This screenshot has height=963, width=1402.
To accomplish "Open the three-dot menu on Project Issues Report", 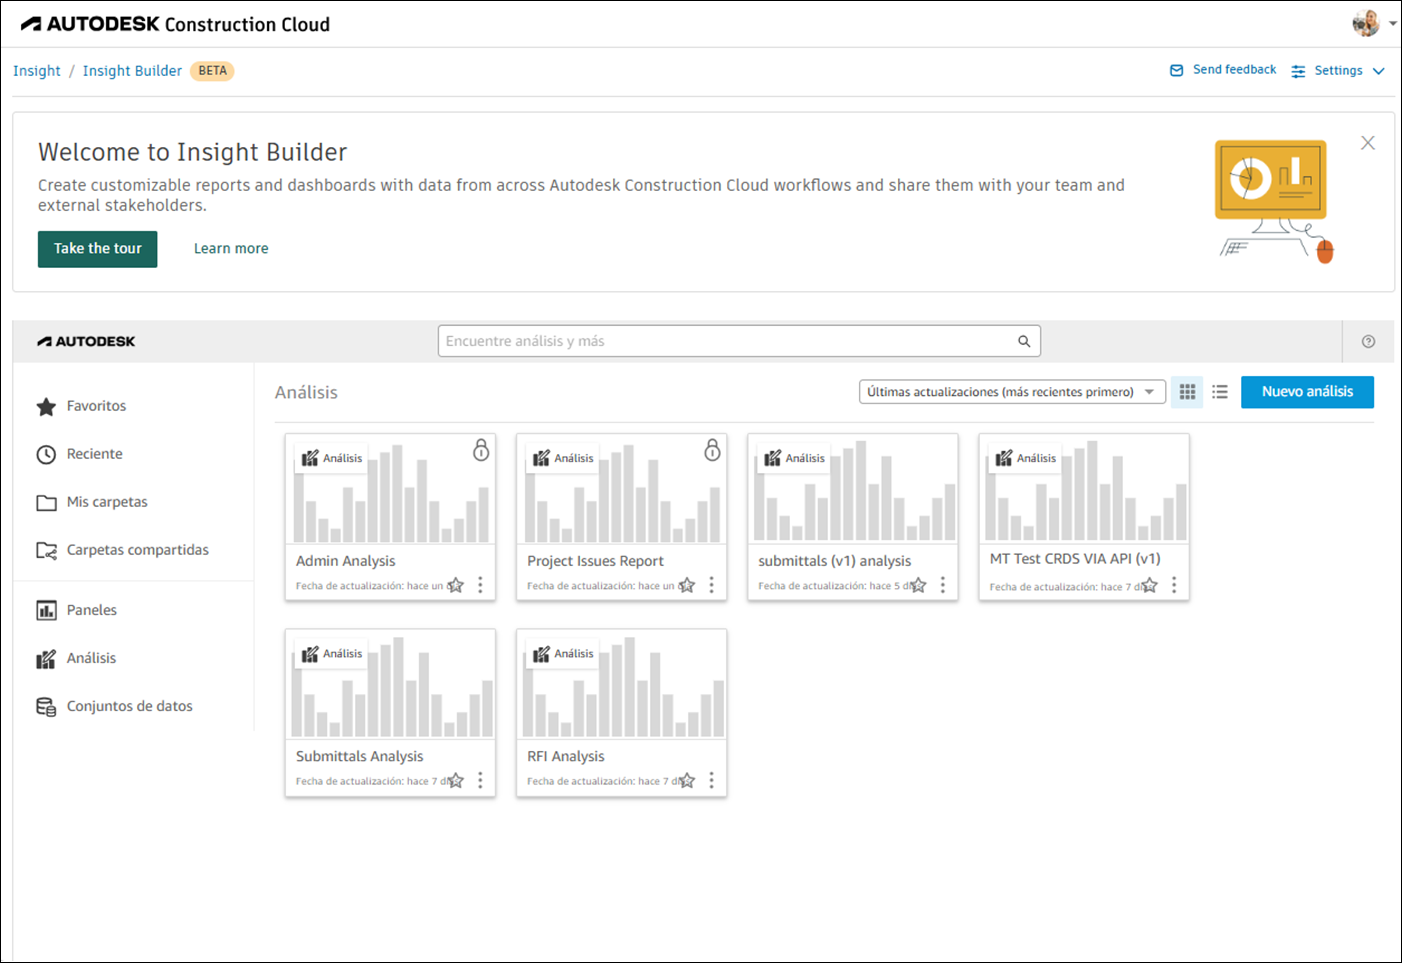I will (711, 585).
